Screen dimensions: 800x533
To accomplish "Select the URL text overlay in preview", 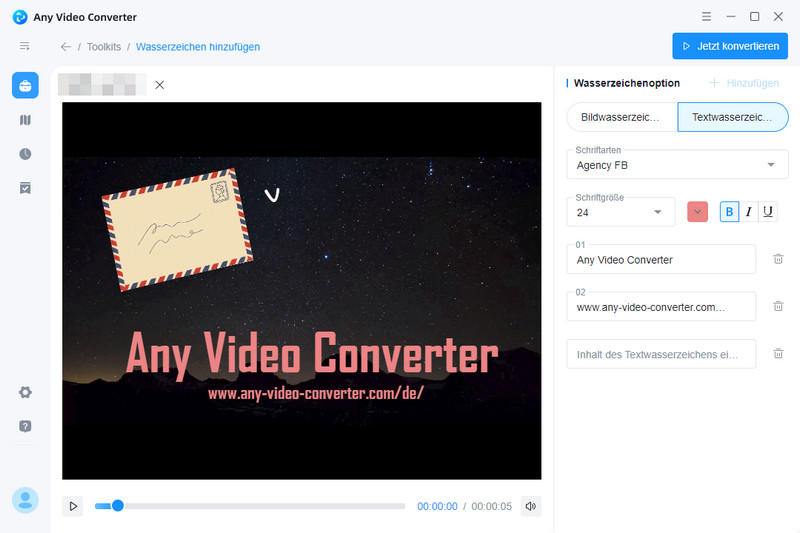I will click(315, 393).
